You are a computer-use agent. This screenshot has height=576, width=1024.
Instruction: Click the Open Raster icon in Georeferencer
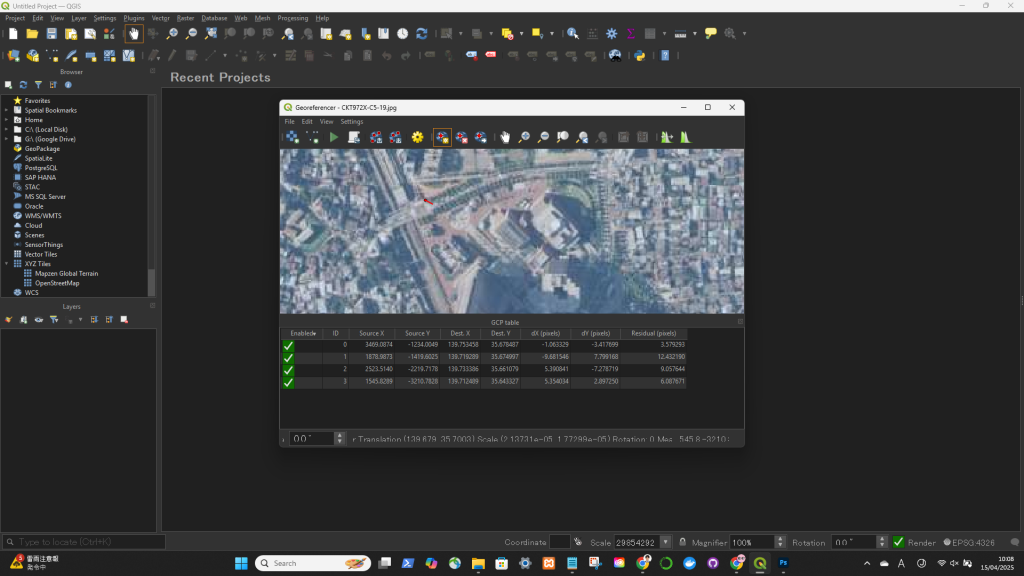click(x=292, y=137)
